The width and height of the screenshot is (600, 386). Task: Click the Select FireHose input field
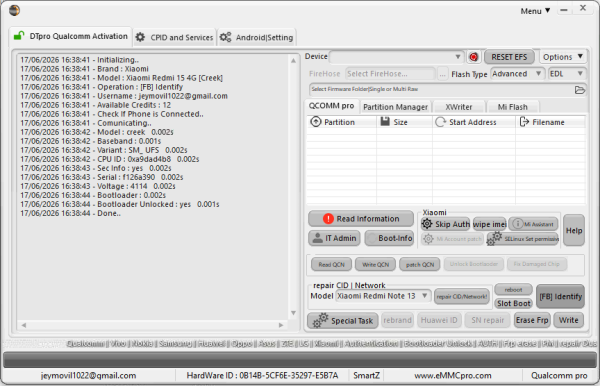(390, 74)
